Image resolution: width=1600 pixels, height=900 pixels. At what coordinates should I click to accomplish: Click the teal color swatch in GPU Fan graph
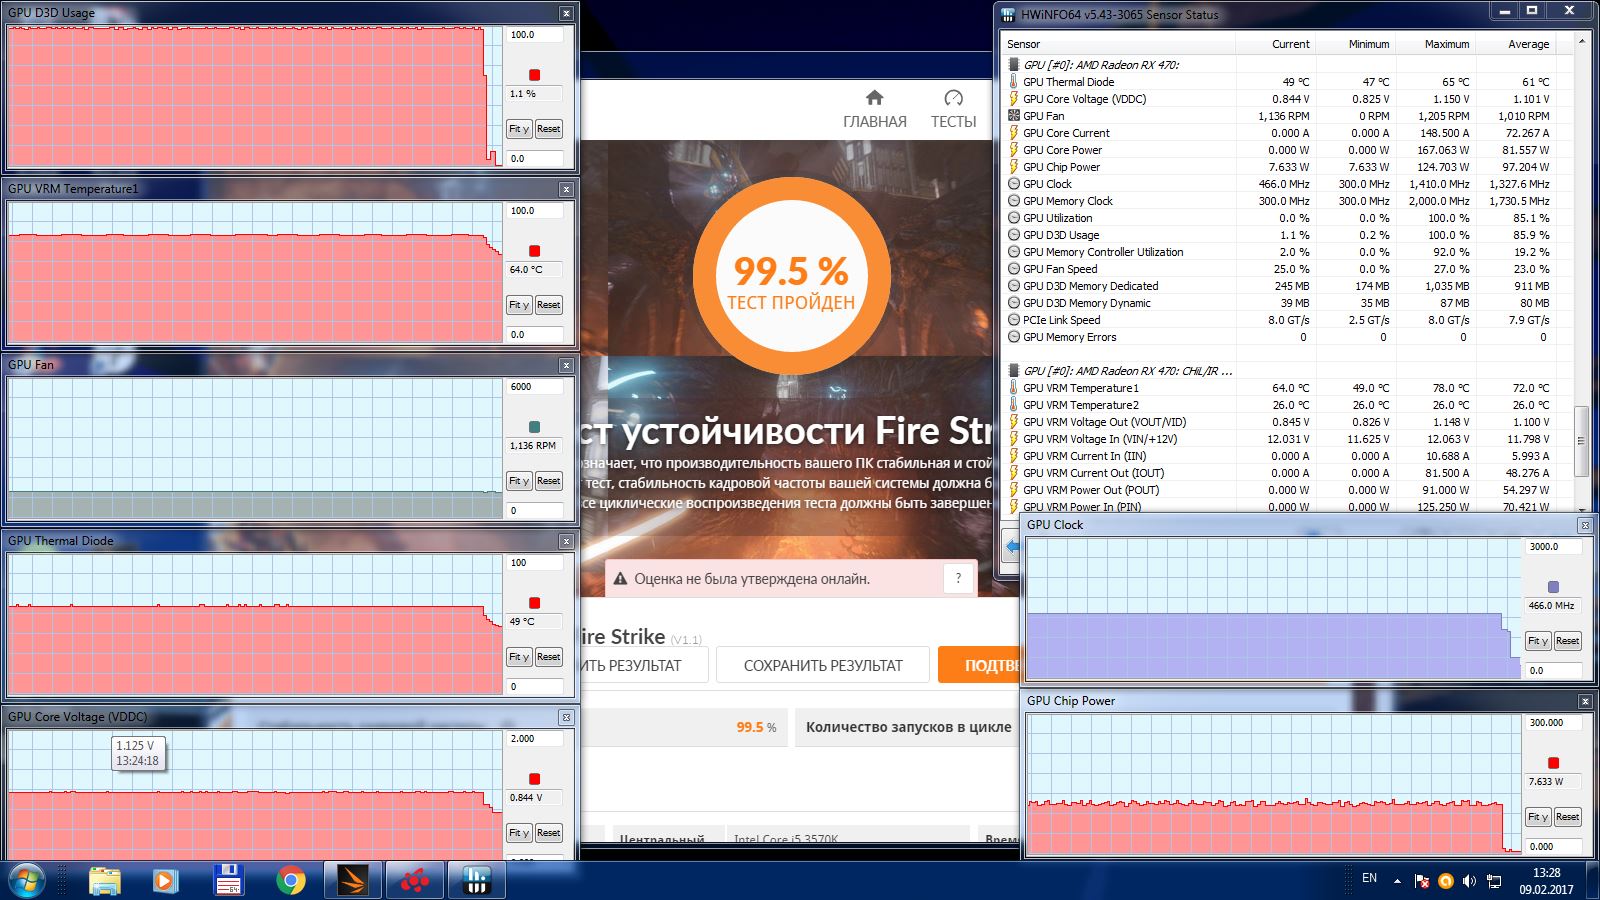tap(534, 427)
